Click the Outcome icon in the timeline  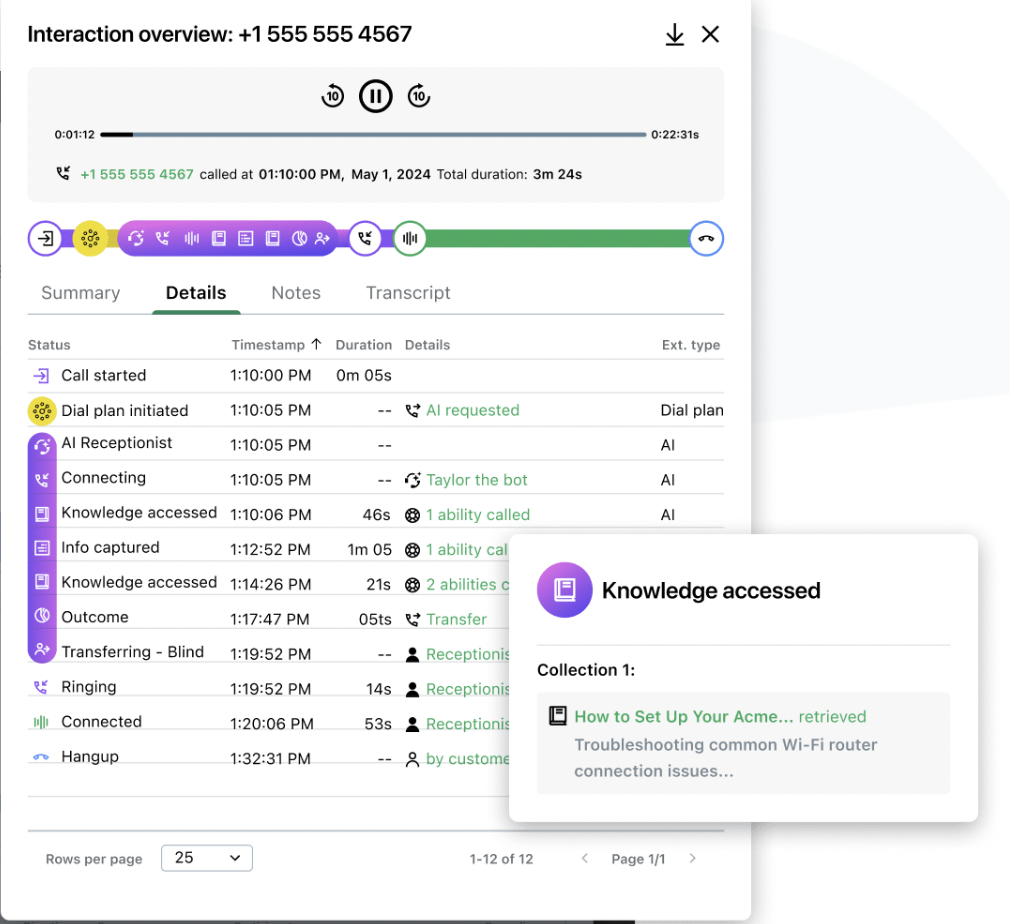coord(300,238)
